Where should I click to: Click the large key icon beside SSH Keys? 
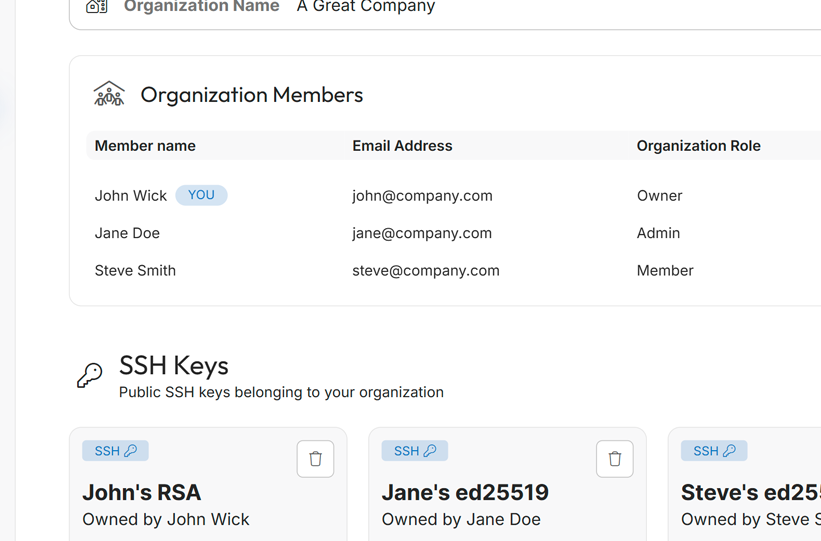[x=90, y=375]
